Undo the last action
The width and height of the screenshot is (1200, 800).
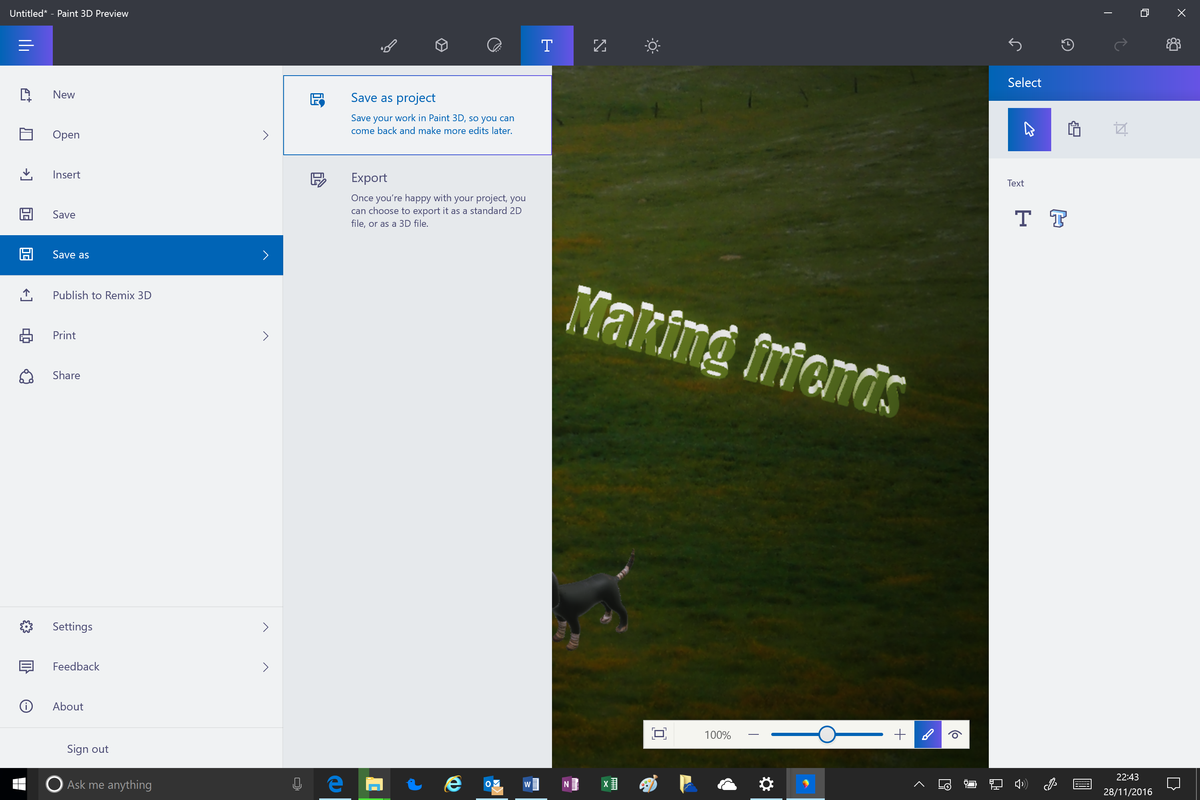(1015, 45)
